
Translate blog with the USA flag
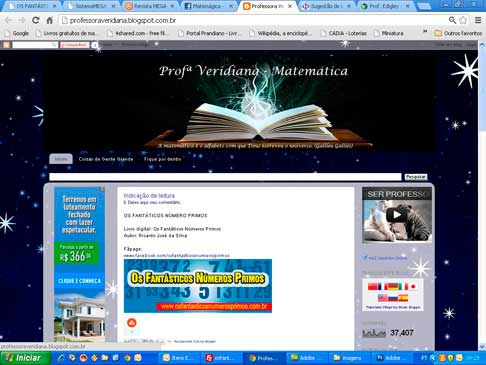tap(383, 298)
